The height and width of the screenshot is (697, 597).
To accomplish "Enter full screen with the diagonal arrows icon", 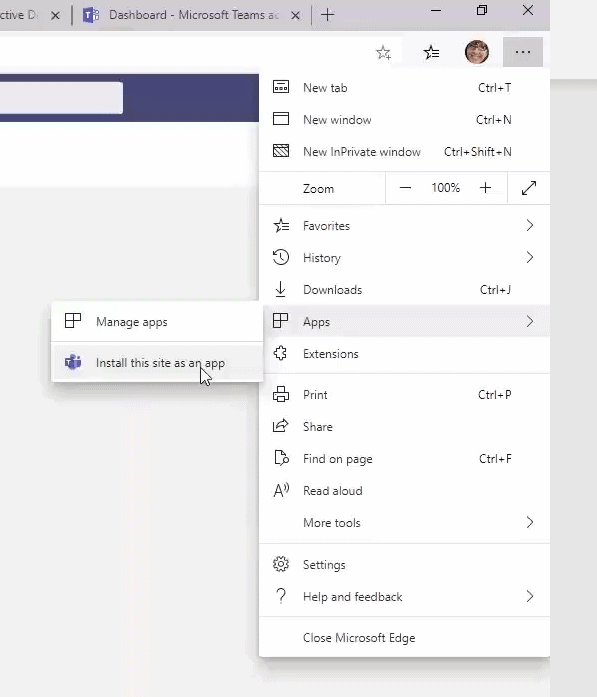I will point(529,188).
